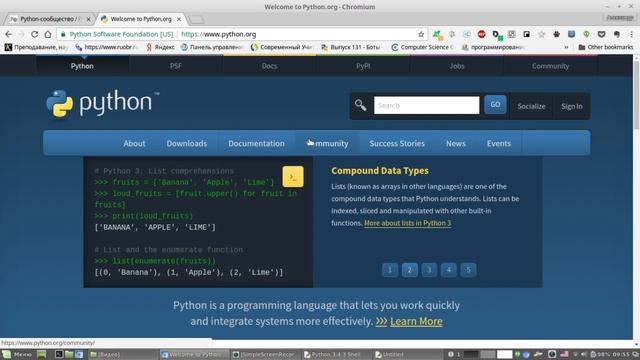The width and height of the screenshot is (640, 360).
Task: Open the Community top navigation tab
Action: (550, 66)
